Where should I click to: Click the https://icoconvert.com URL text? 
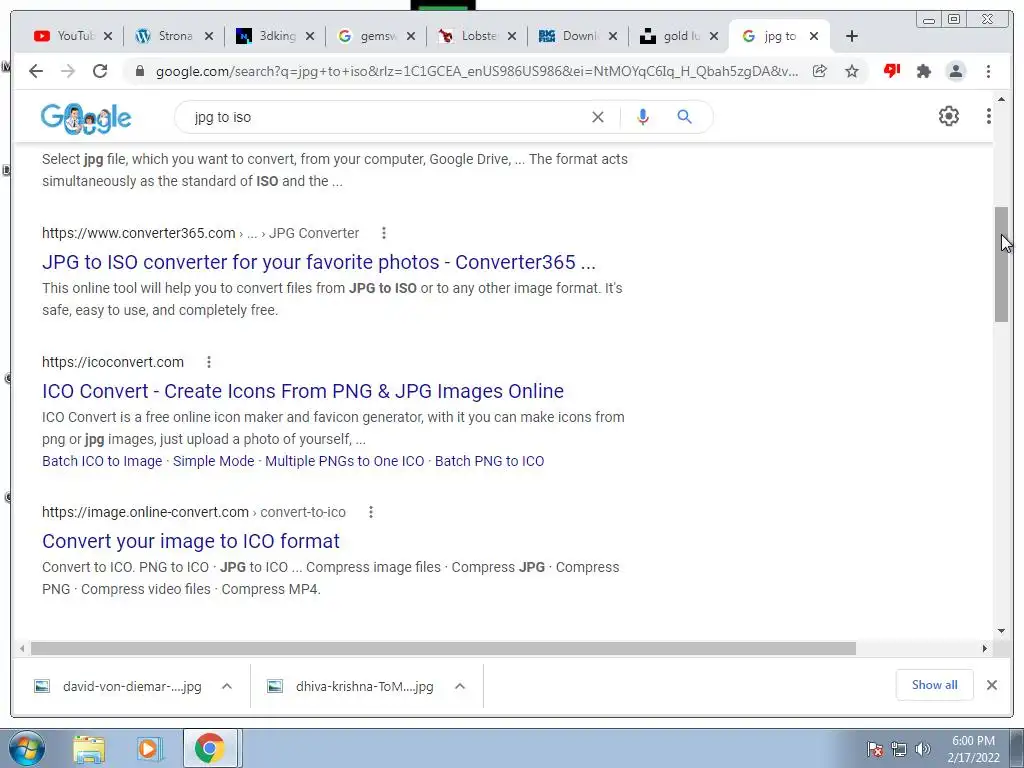[113, 362]
